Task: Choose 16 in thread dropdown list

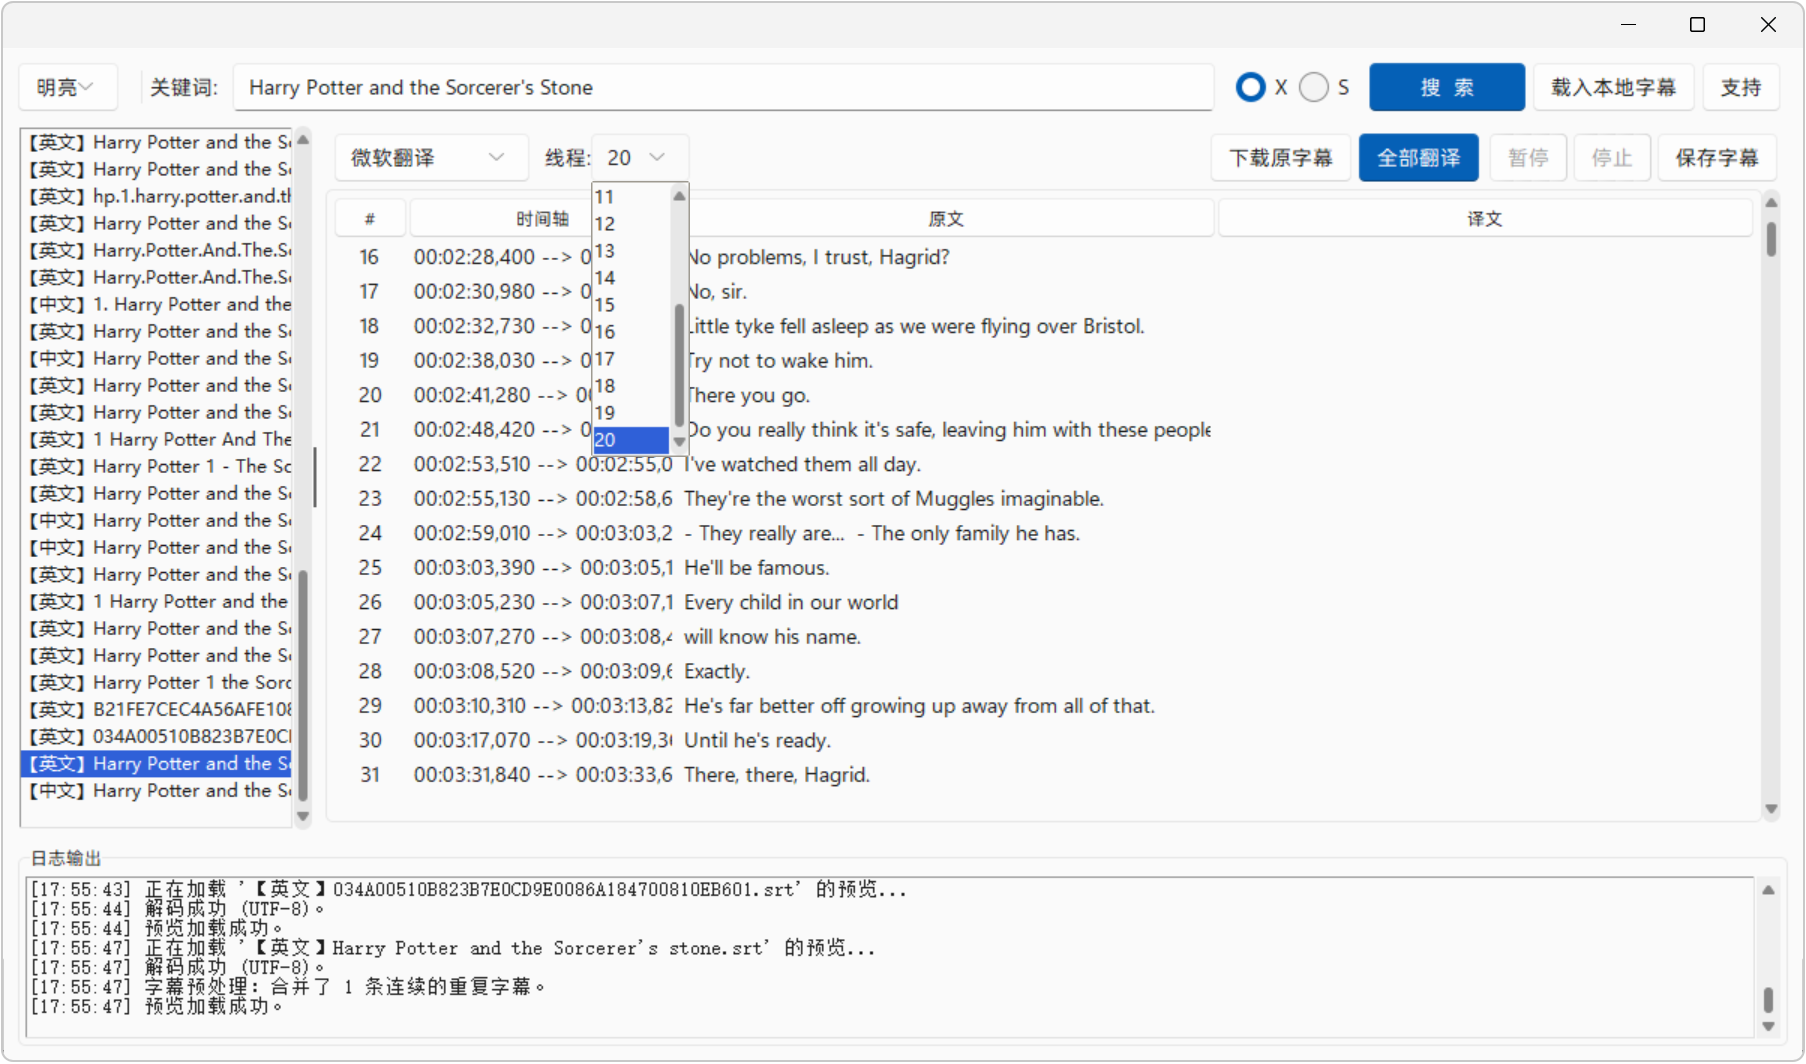Action: click(631, 332)
